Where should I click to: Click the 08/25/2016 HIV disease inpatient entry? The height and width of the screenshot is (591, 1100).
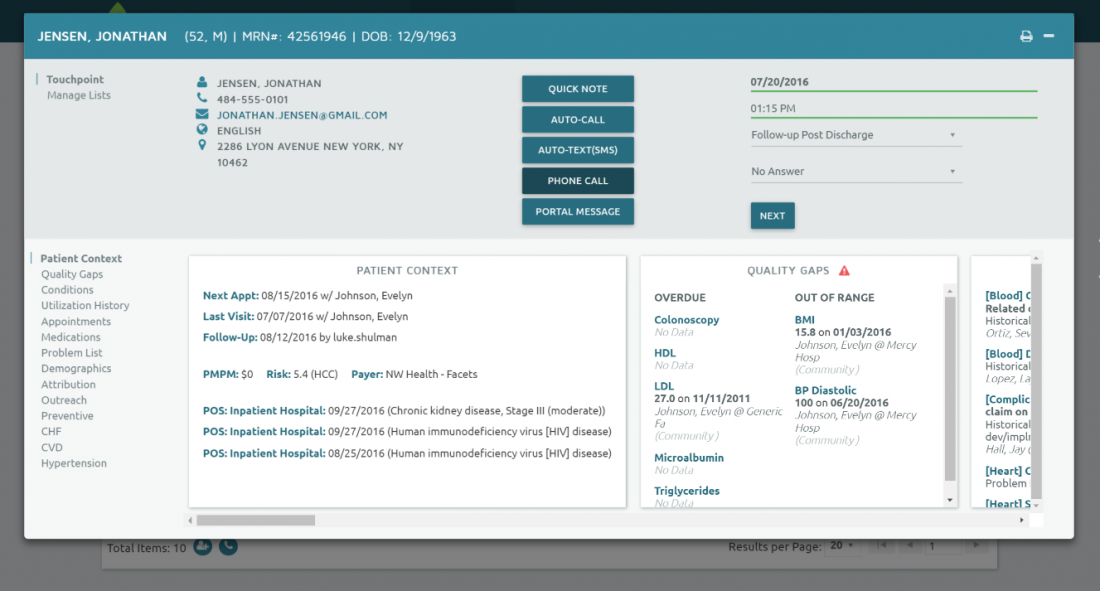pos(407,453)
